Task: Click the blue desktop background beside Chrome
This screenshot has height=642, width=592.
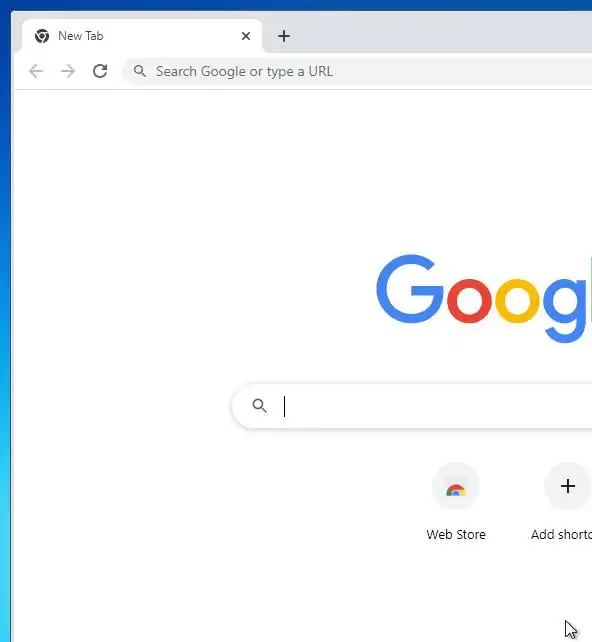Action: click(x=5, y=328)
